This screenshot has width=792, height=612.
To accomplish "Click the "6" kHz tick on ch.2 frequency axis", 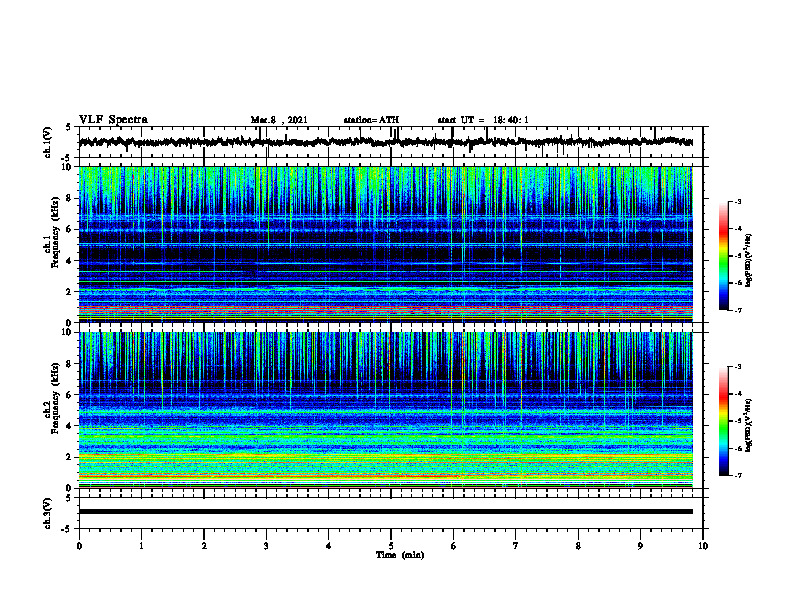I will (x=70, y=395).
